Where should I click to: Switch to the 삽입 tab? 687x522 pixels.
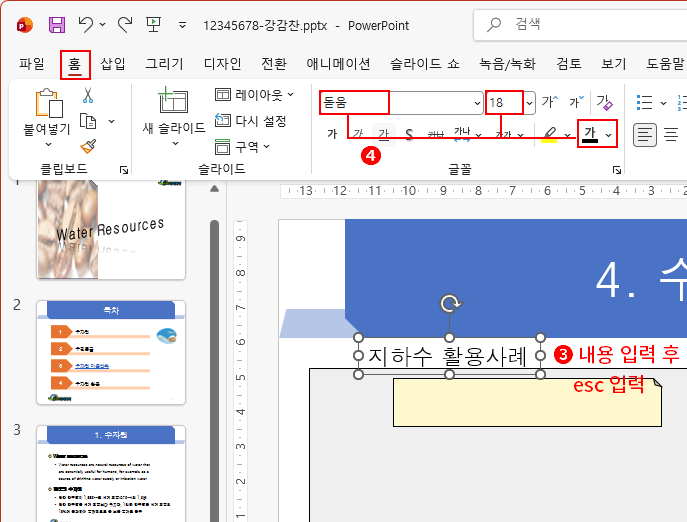click(113, 64)
